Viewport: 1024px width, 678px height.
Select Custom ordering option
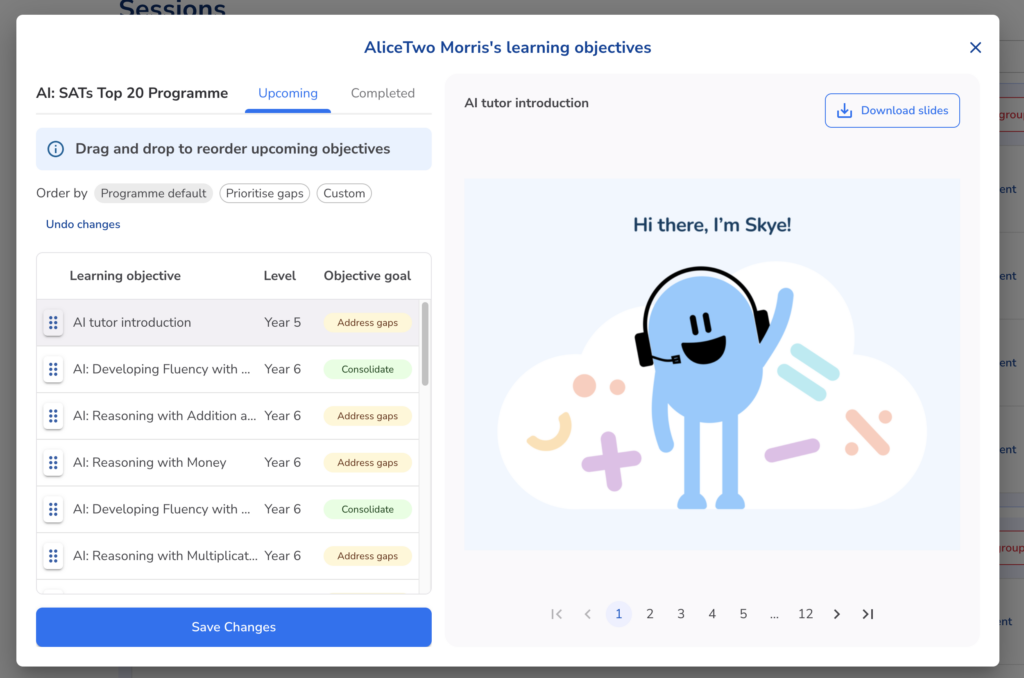[344, 193]
